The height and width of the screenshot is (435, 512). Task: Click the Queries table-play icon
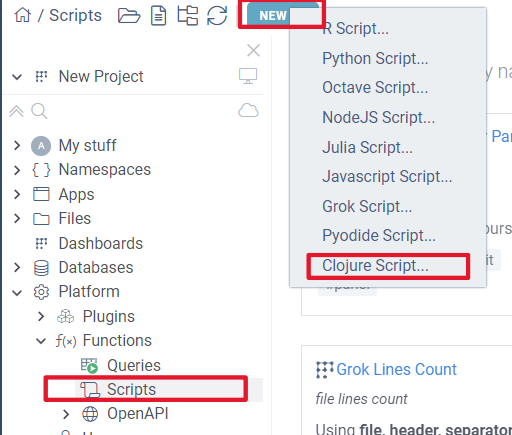point(89,365)
